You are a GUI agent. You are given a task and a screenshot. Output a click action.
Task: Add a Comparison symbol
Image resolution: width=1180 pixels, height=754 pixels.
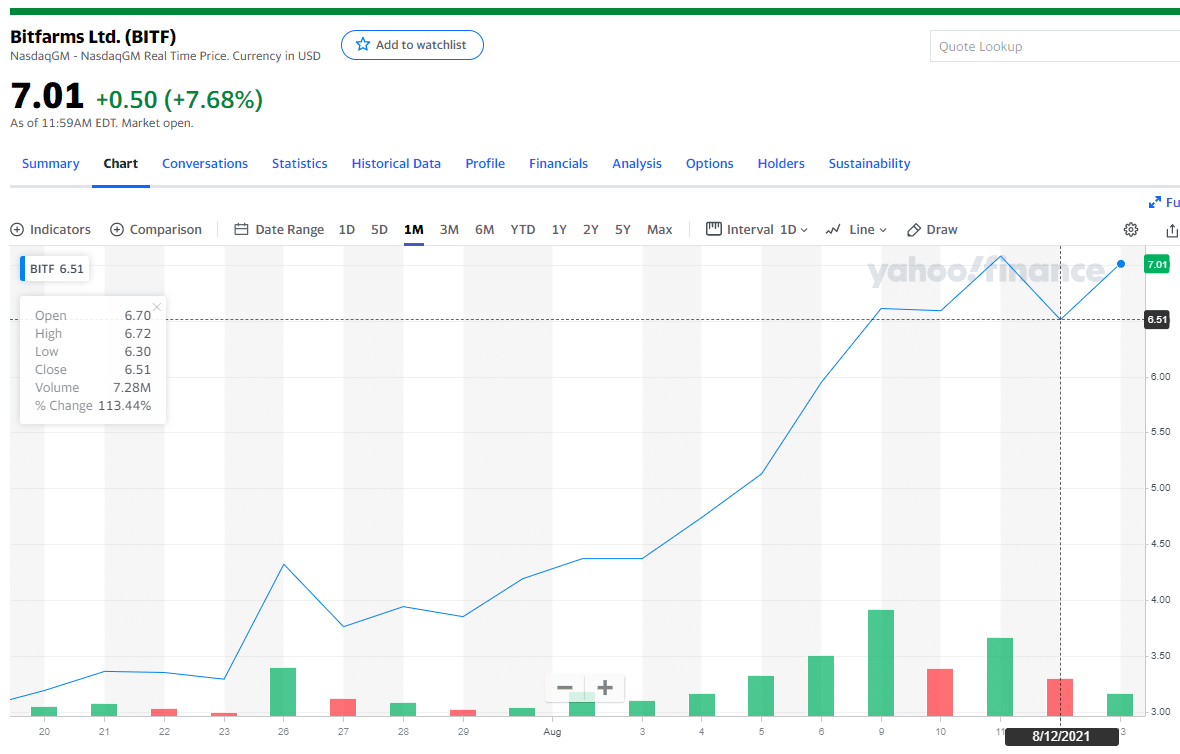[156, 230]
